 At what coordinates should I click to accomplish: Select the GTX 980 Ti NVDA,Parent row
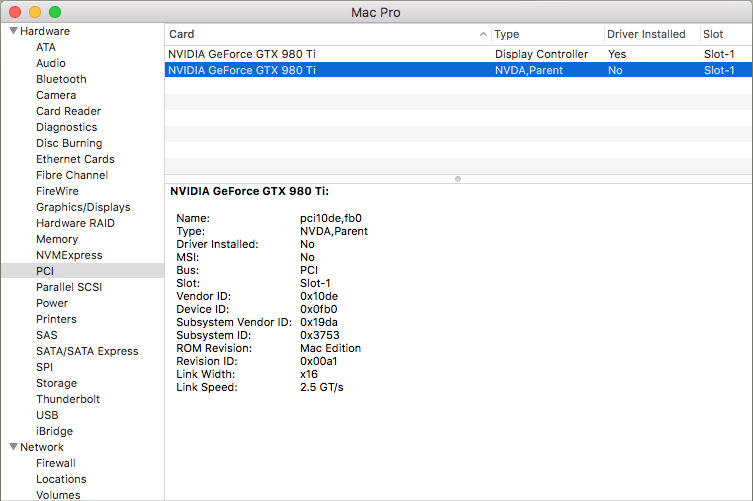(459, 70)
